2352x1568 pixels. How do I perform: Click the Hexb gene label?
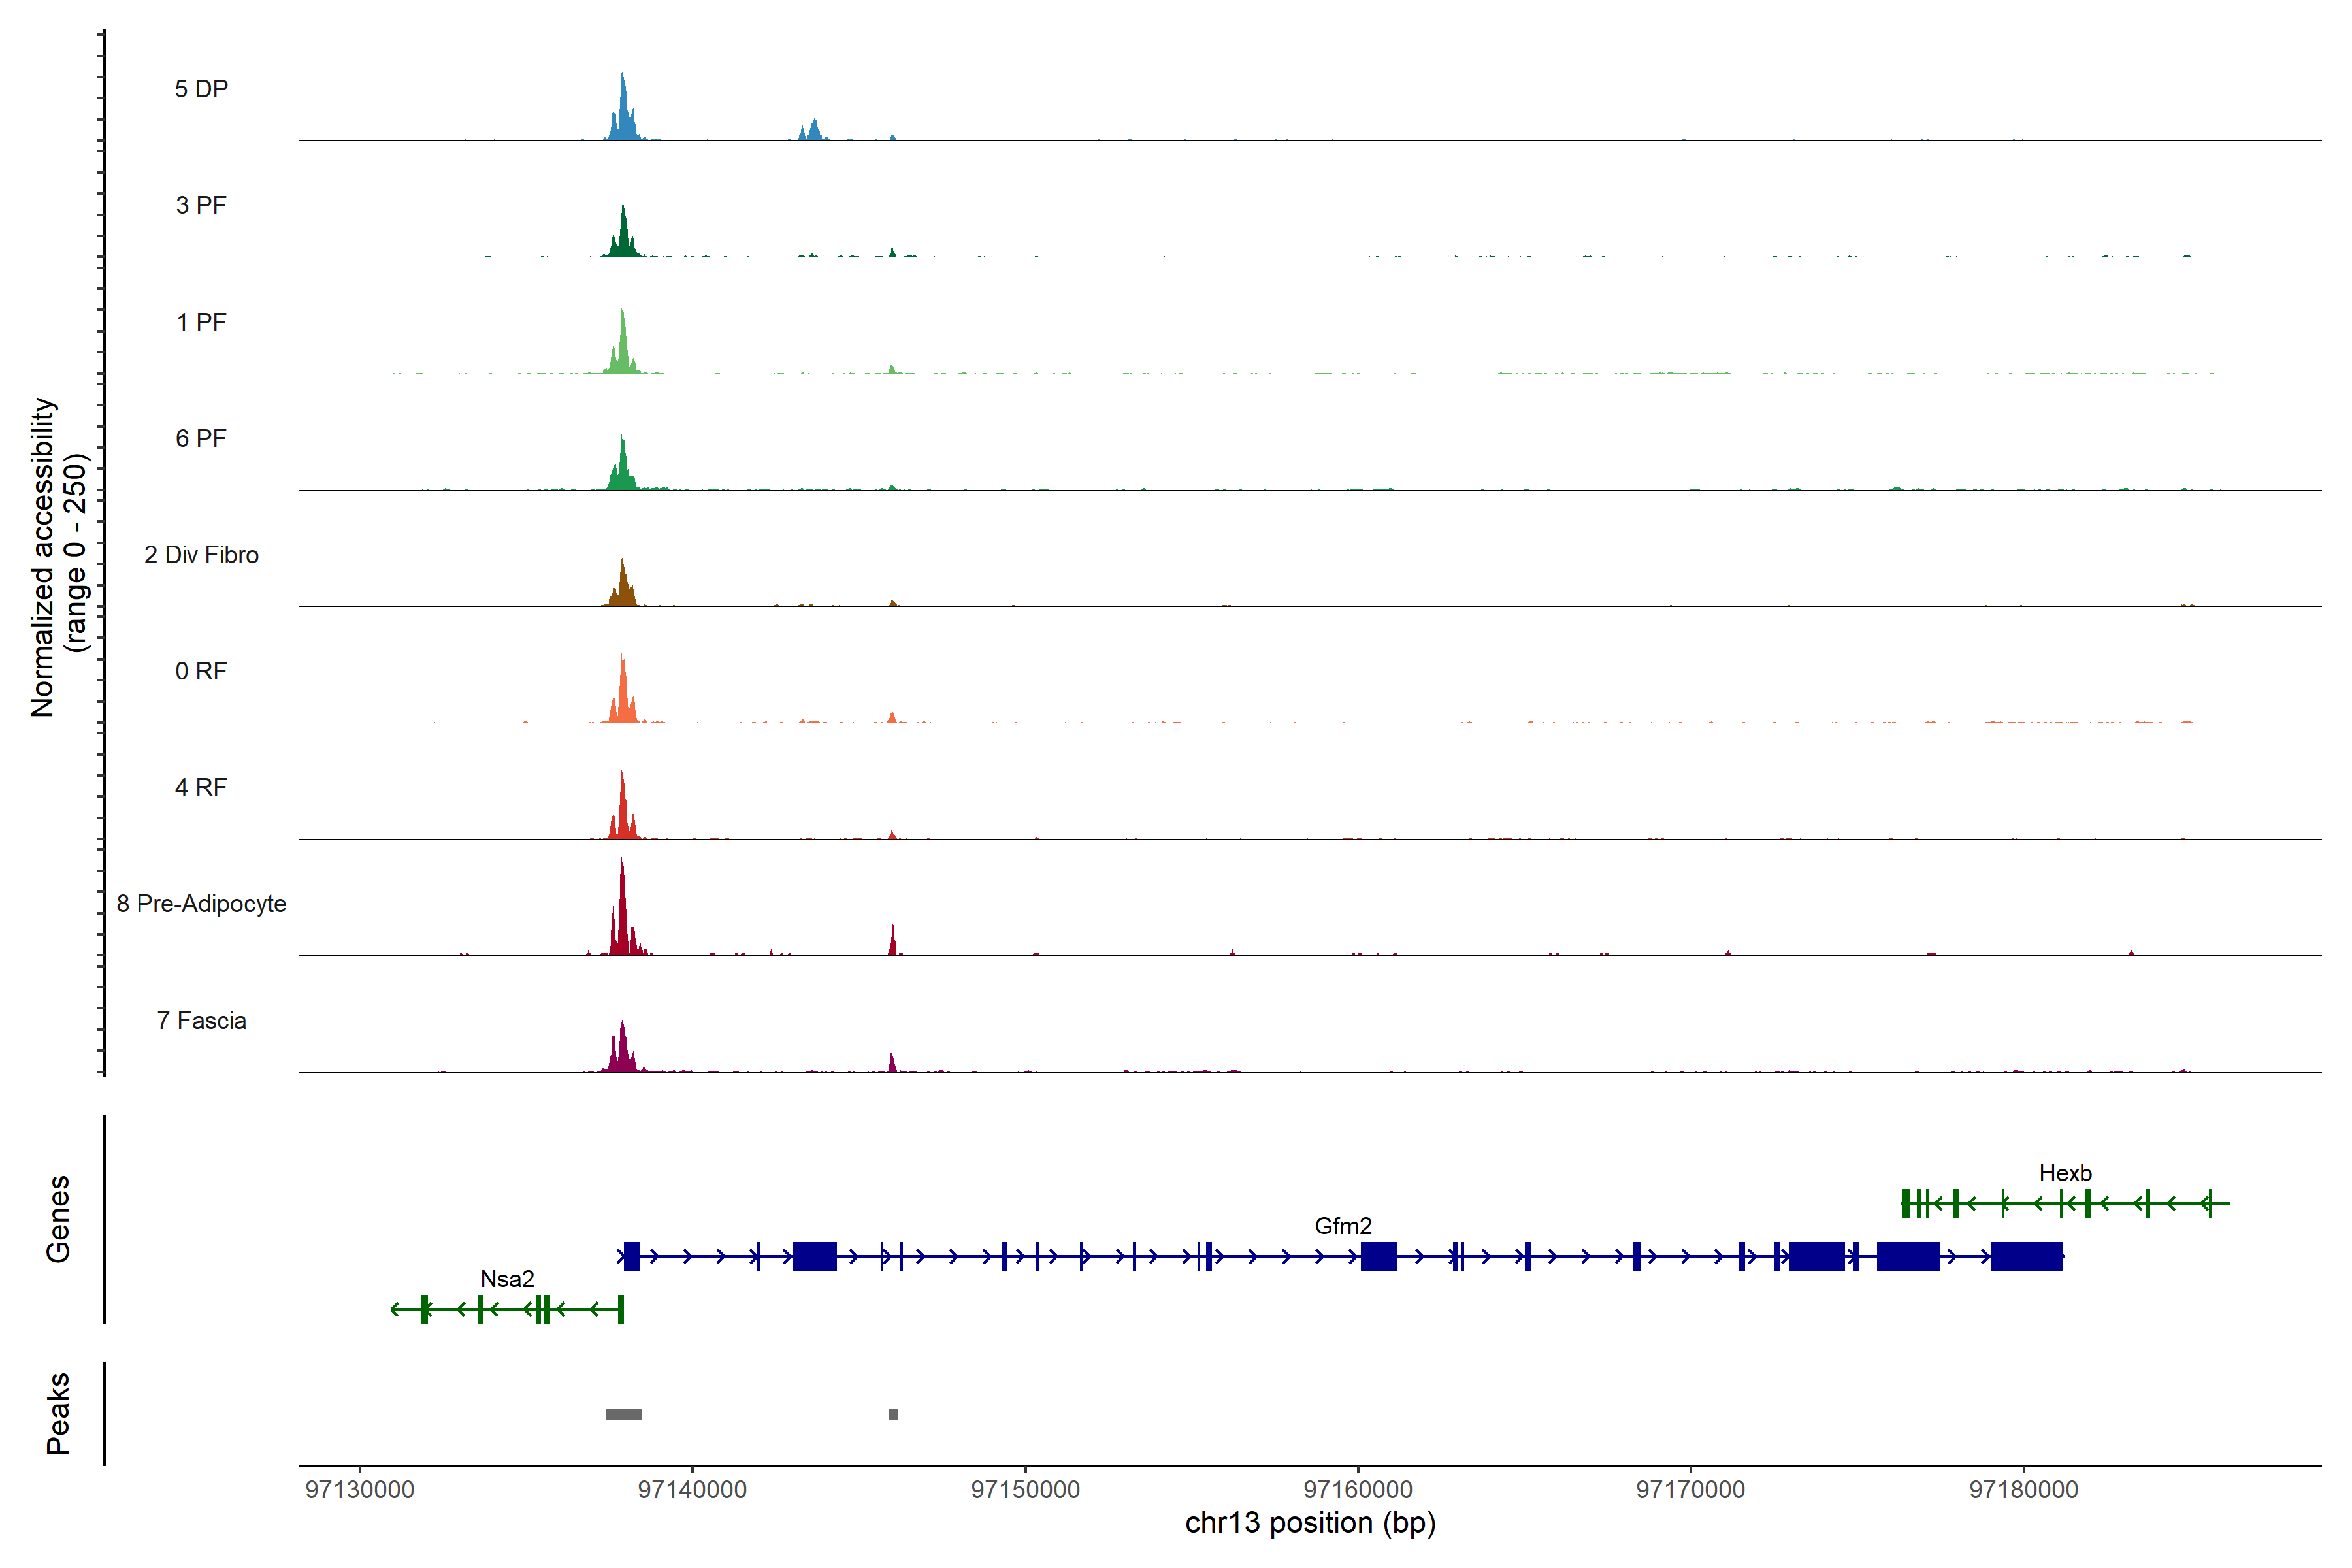click(2065, 1173)
